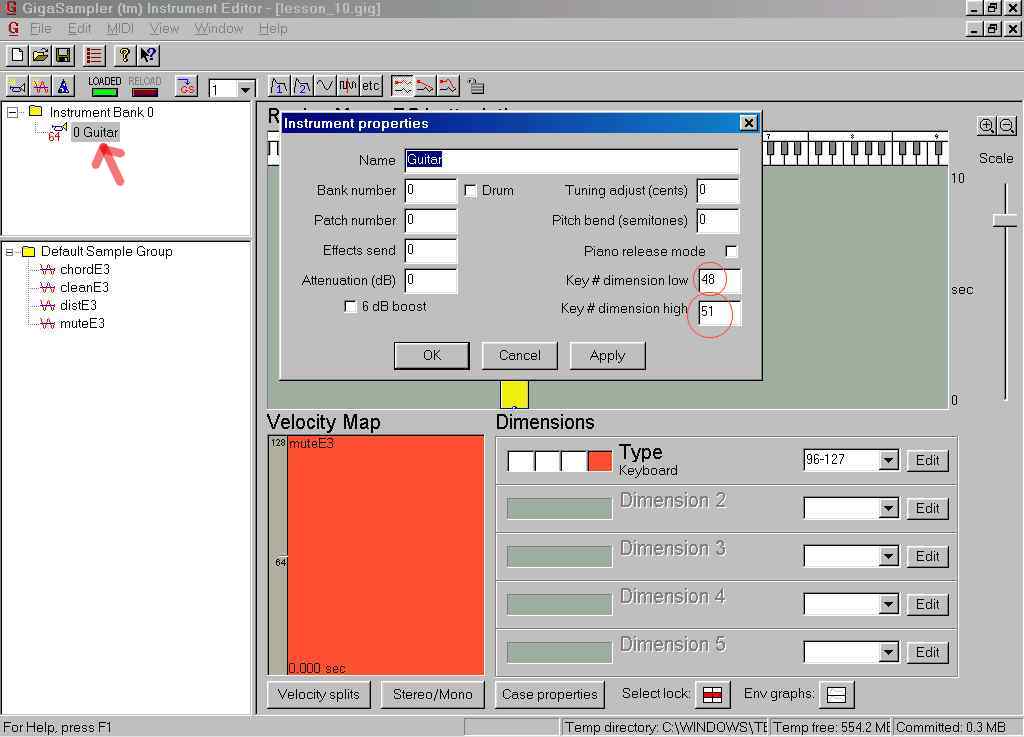Open the Dimension 3 dropdown
The height and width of the screenshot is (737, 1024).
[x=888, y=556]
